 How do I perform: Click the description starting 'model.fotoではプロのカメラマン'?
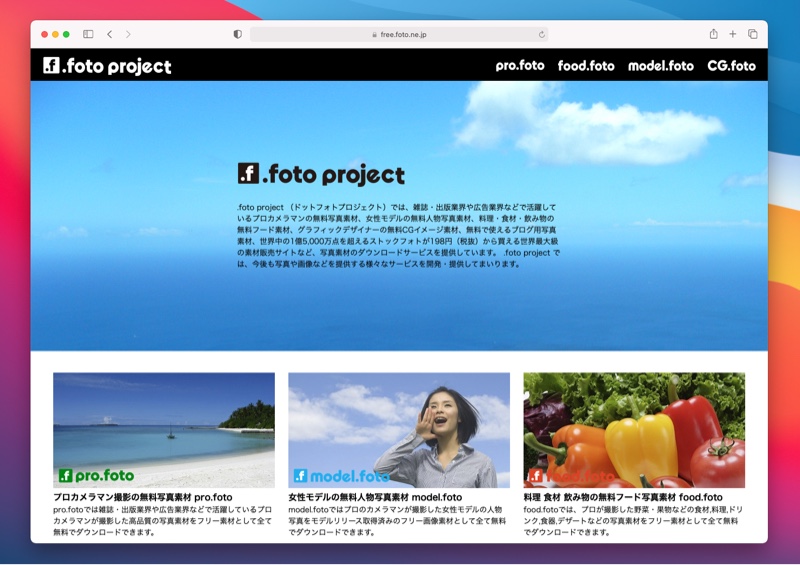[397, 521]
